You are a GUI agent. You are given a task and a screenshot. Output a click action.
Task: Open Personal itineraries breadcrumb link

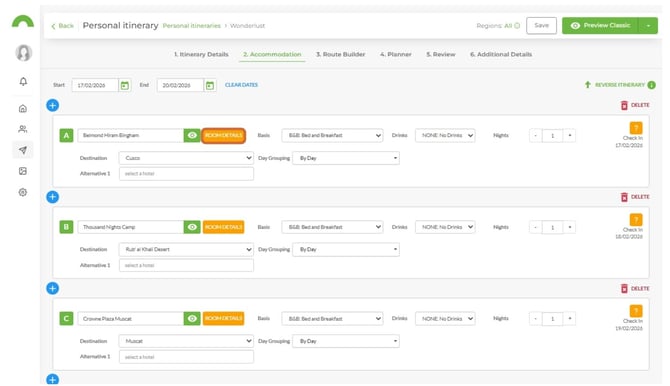pyautogui.click(x=191, y=26)
